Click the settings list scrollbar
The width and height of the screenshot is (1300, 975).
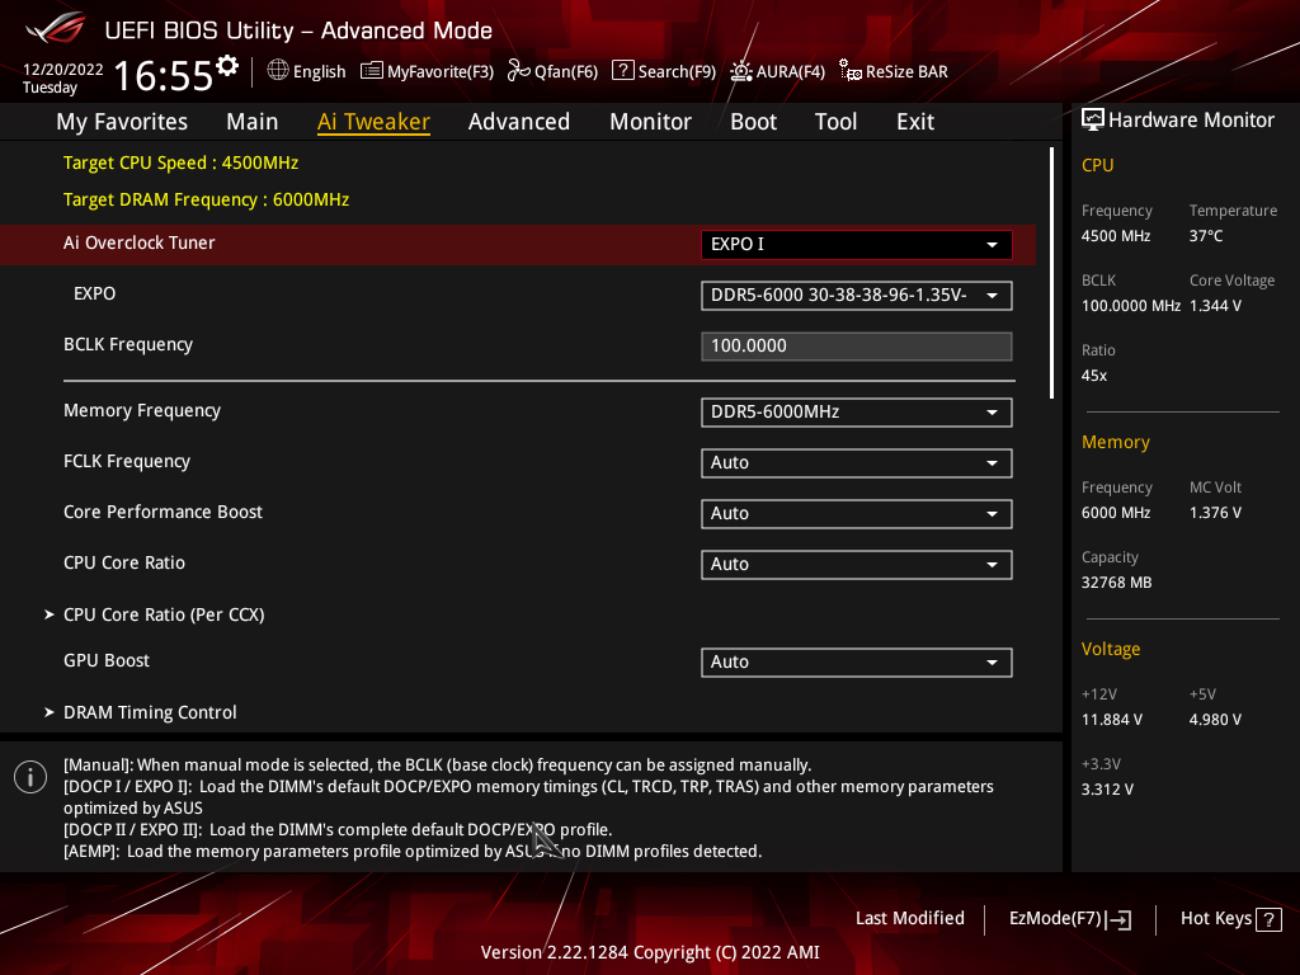1051,273
